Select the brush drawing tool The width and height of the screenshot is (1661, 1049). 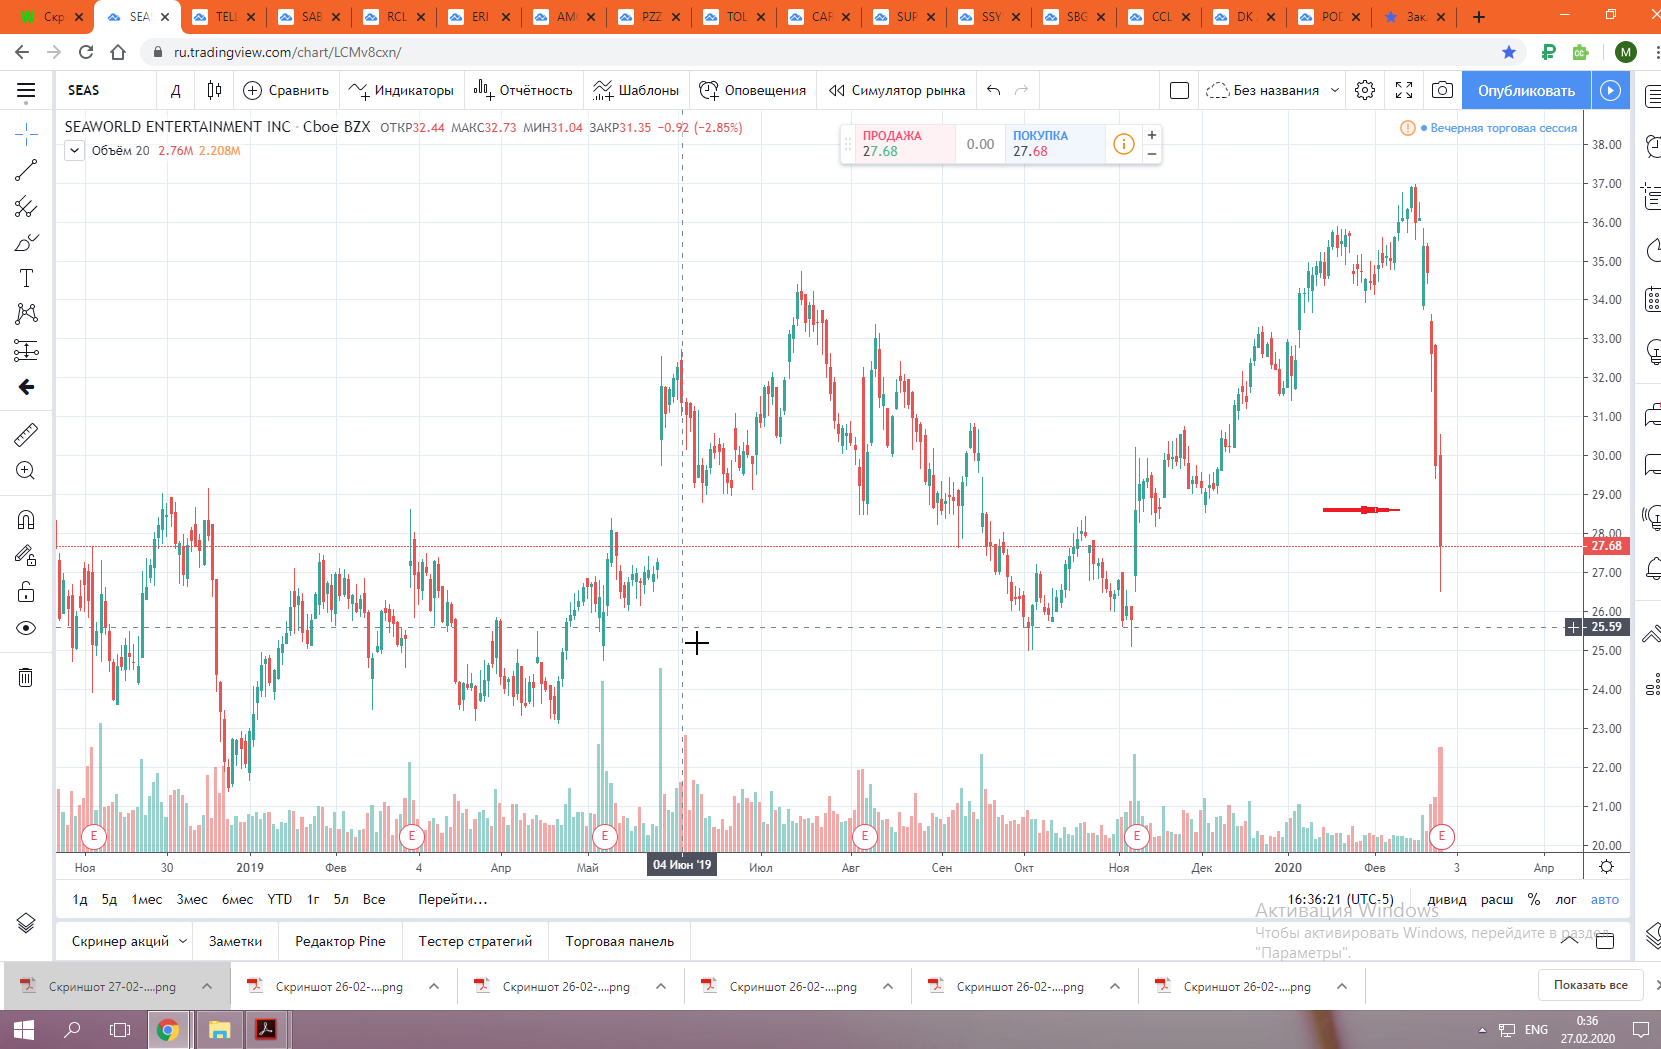[26, 243]
